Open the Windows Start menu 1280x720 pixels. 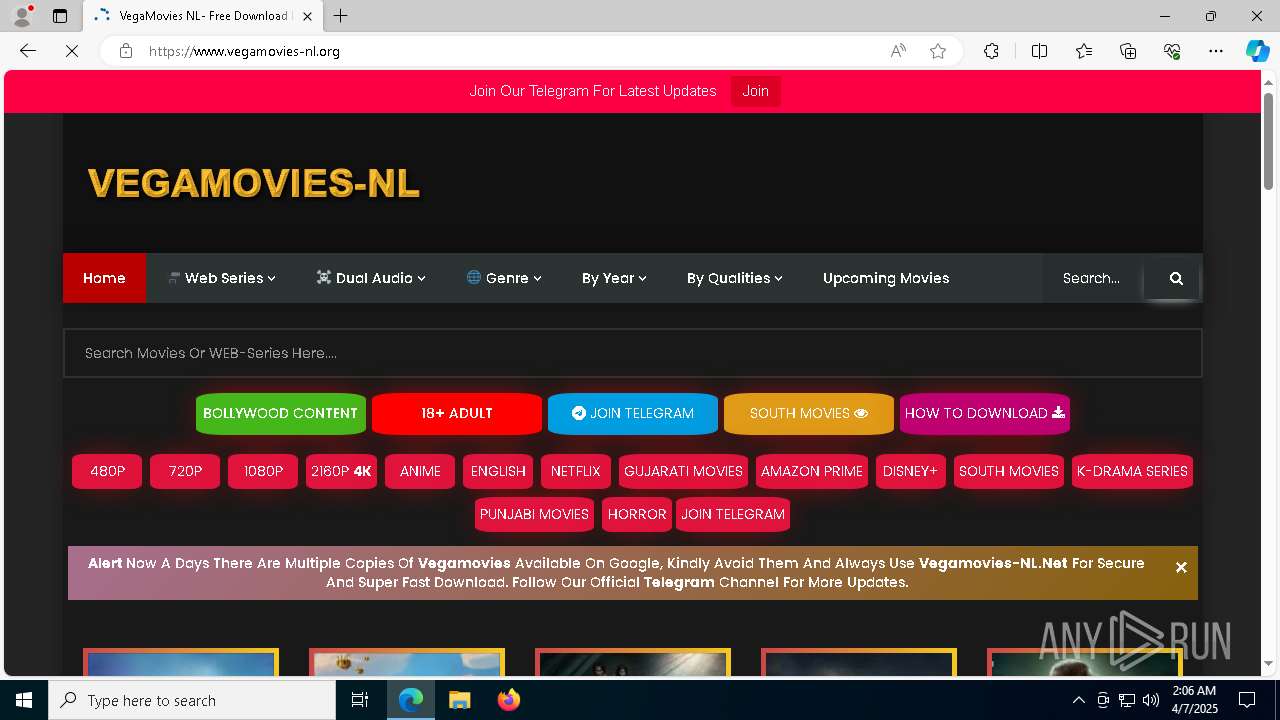[x=24, y=700]
